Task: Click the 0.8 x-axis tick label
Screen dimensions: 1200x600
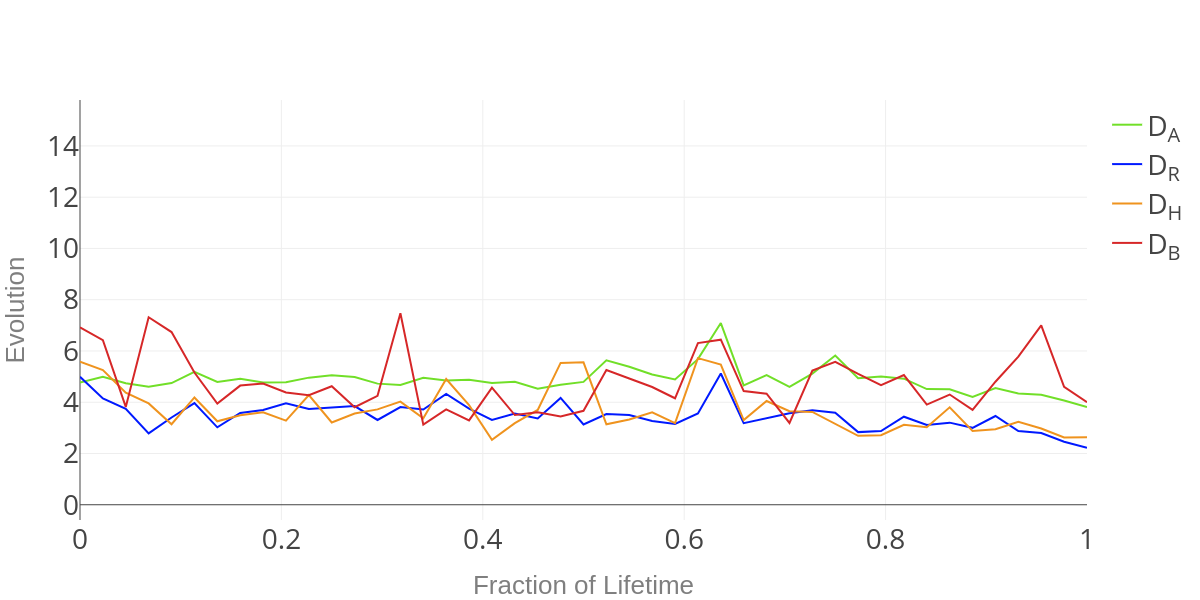Action: (885, 540)
